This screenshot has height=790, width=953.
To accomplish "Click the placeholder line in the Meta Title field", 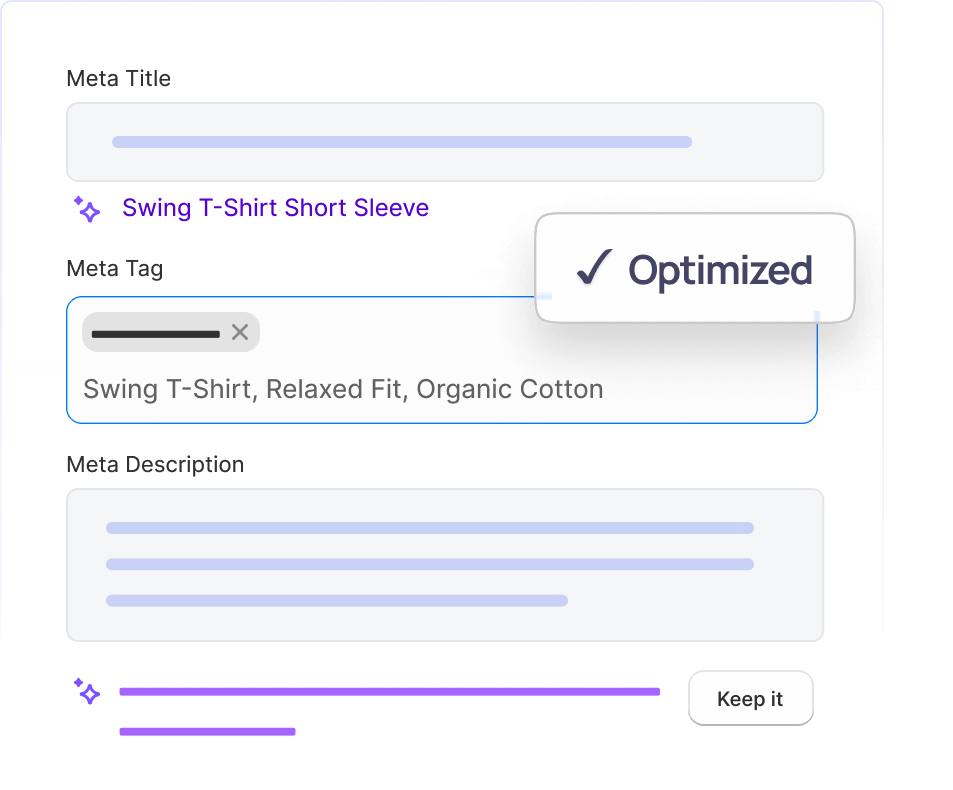I will click(x=402, y=142).
